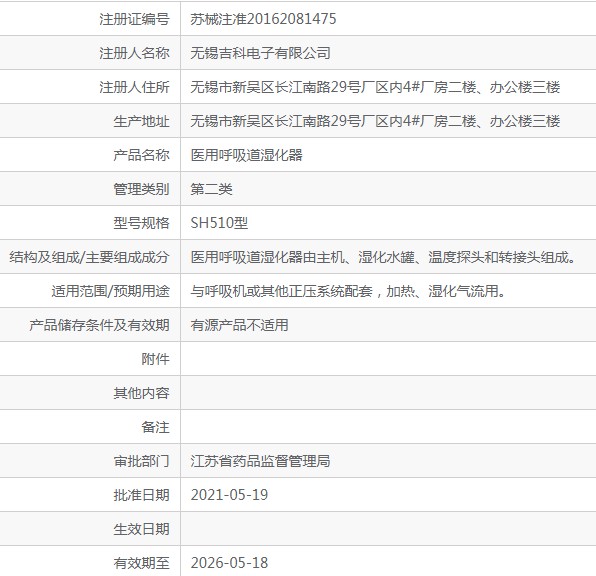Click the 结构及组成 description text
The height and width of the screenshot is (576, 596).
383,257
